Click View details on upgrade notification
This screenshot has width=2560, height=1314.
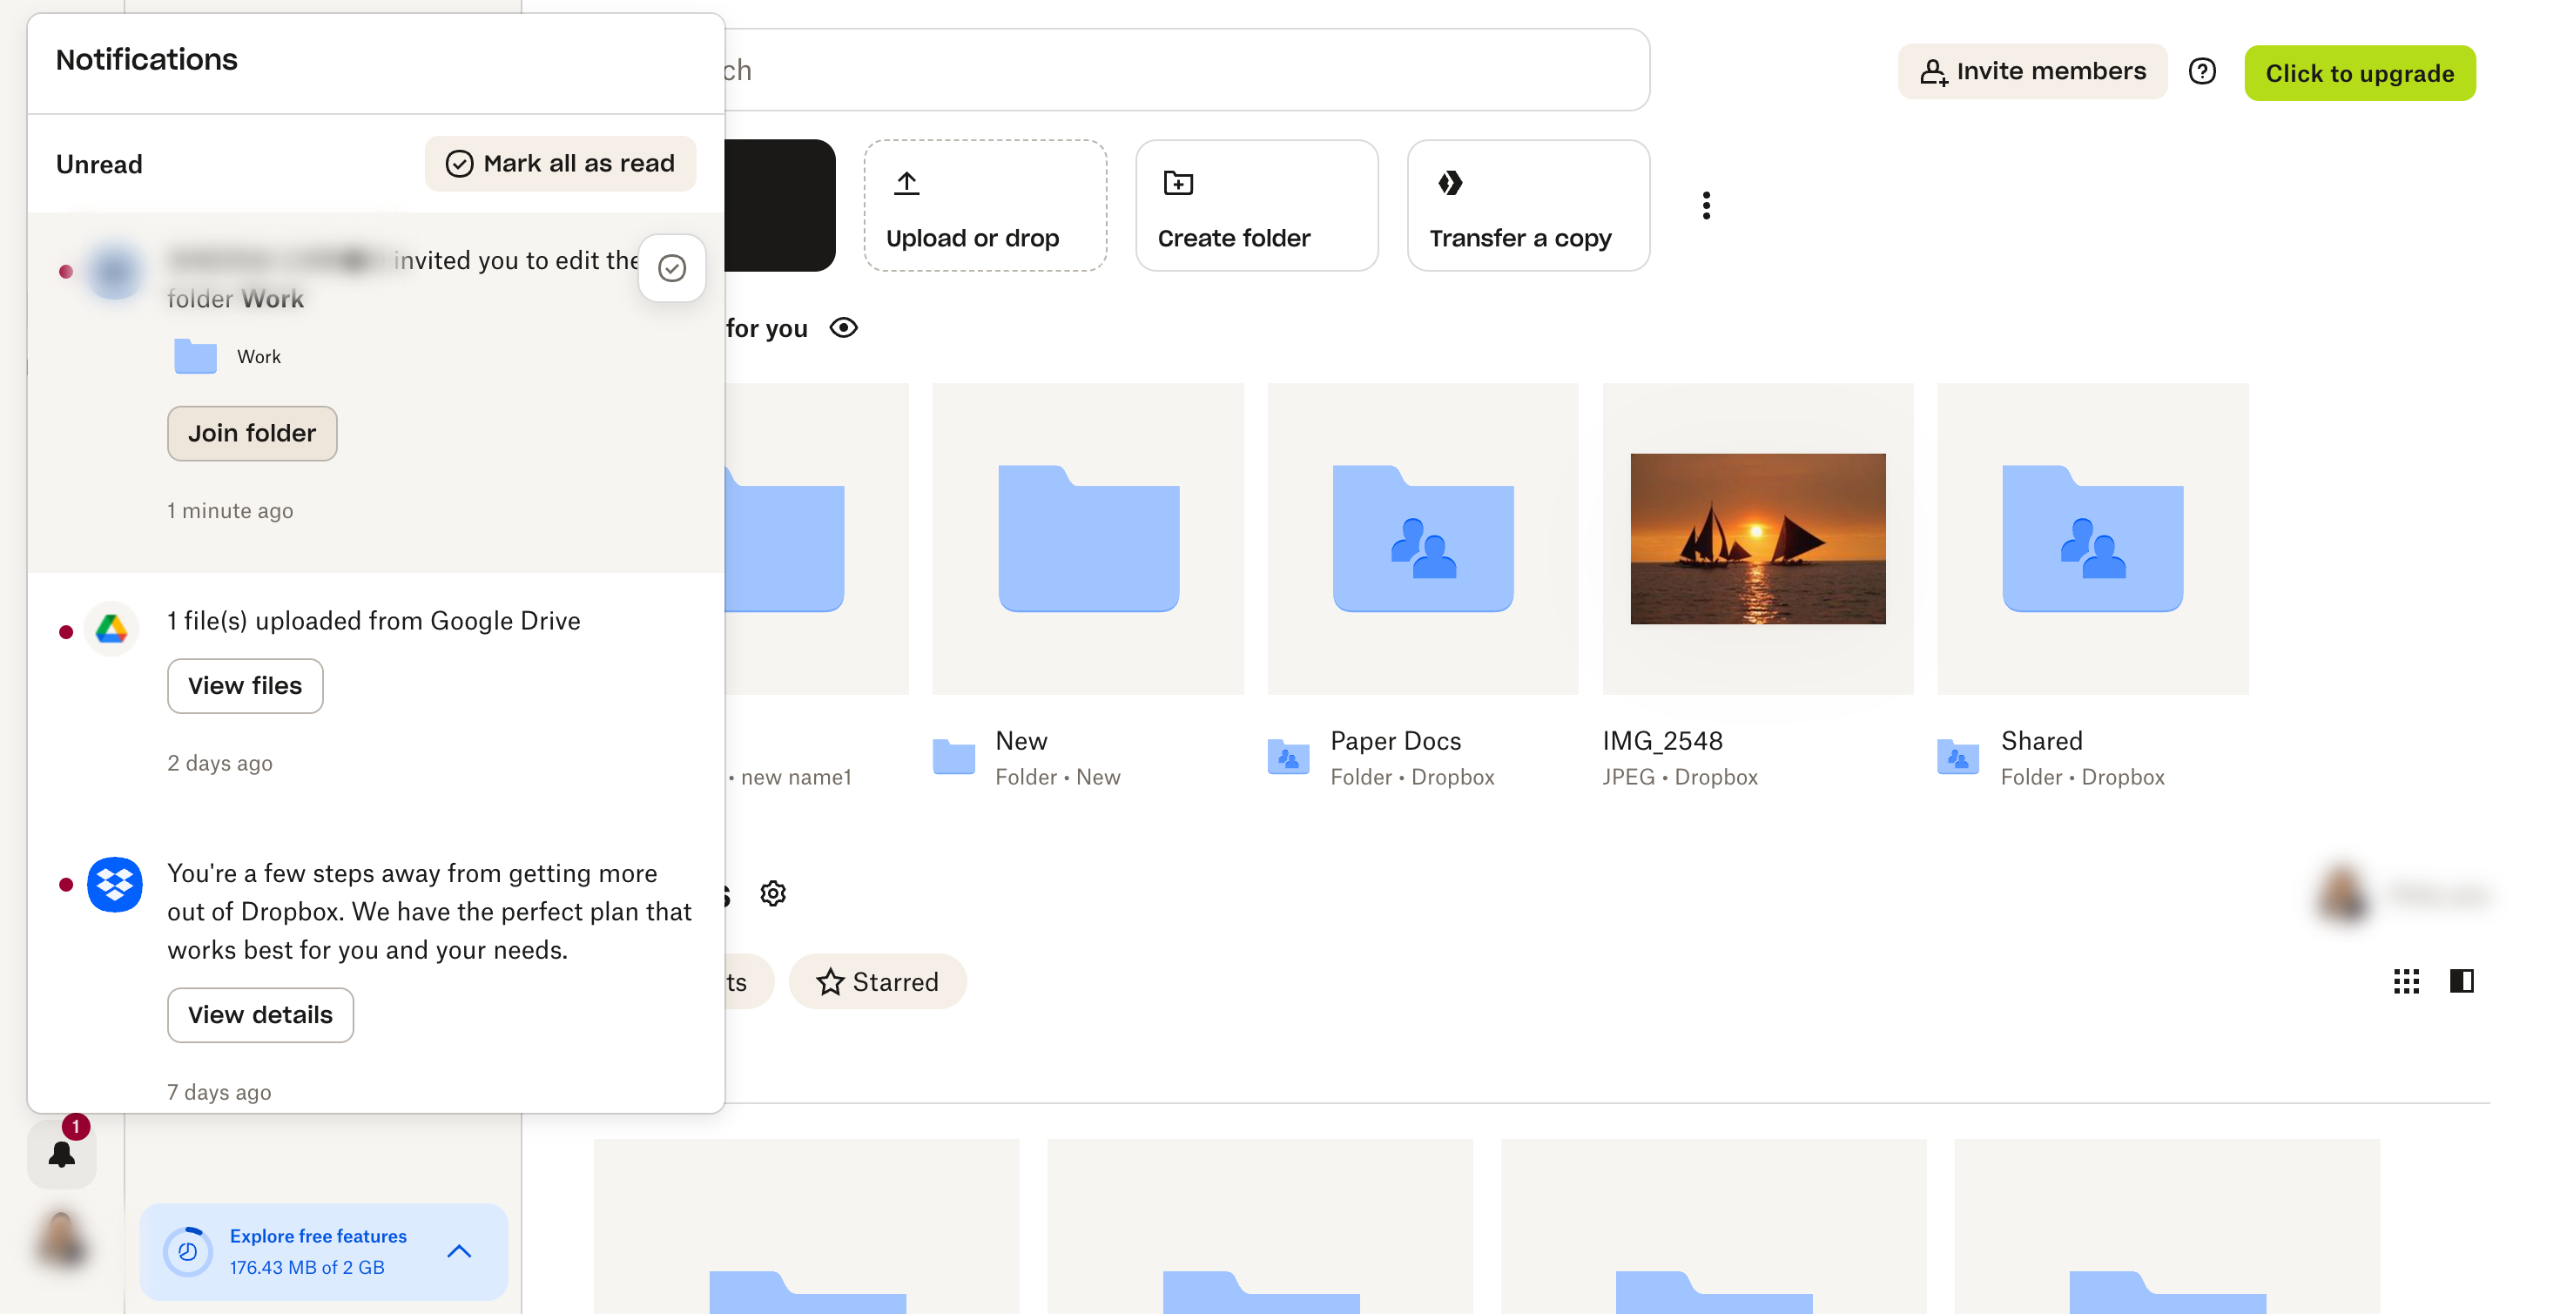click(260, 1015)
